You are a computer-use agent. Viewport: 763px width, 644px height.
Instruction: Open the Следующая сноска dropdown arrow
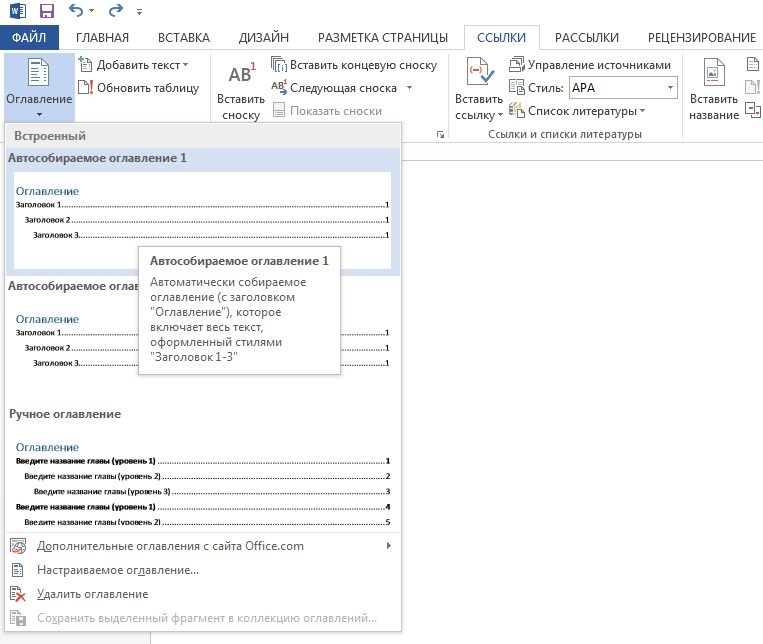pyautogui.click(x=409, y=88)
